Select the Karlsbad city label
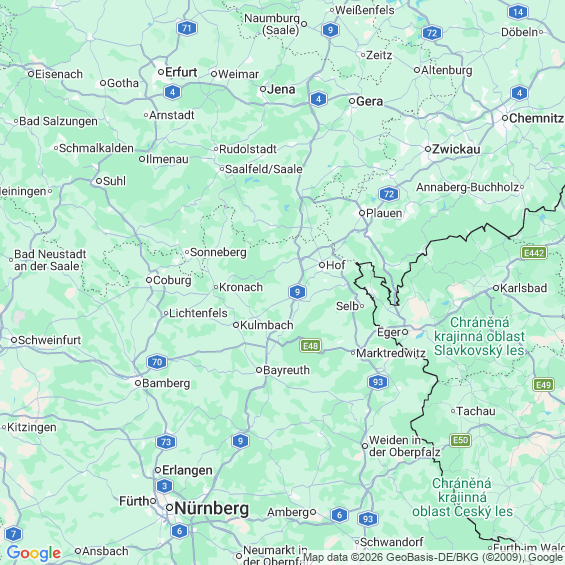565x565 pixels. pos(523,288)
